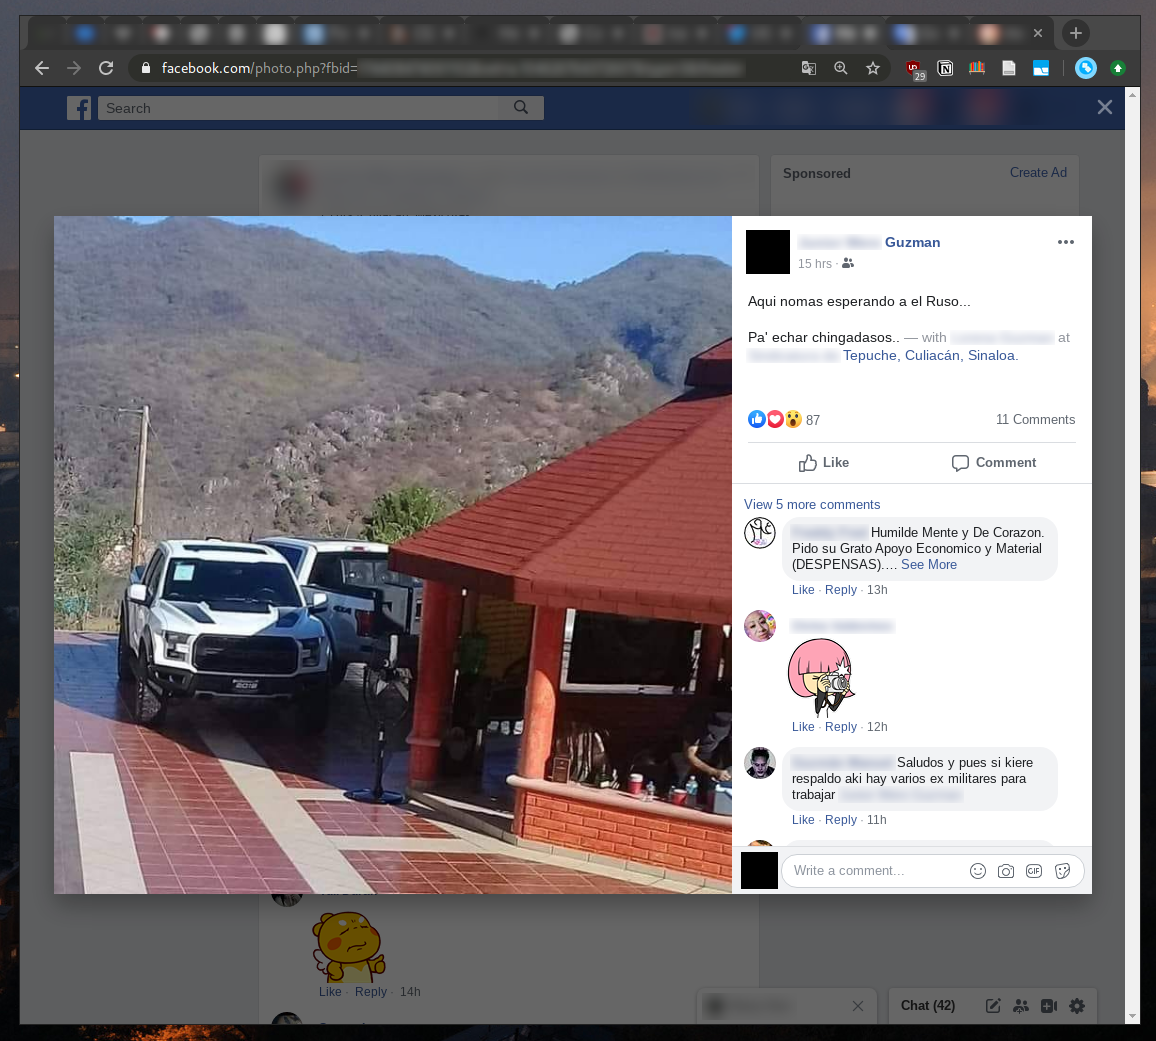Click the Create Ad link
The width and height of the screenshot is (1156, 1041).
(x=1038, y=173)
